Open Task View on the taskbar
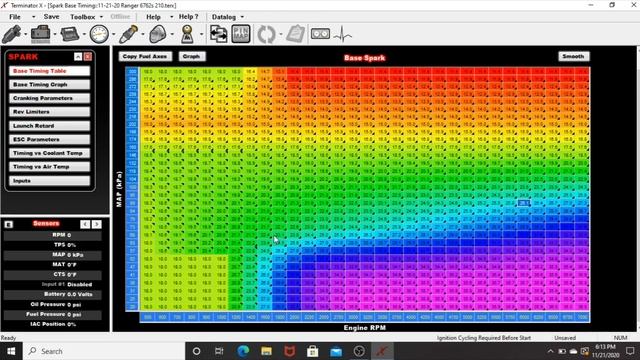The width and height of the screenshot is (640, 360). click(x=219, y=351)
